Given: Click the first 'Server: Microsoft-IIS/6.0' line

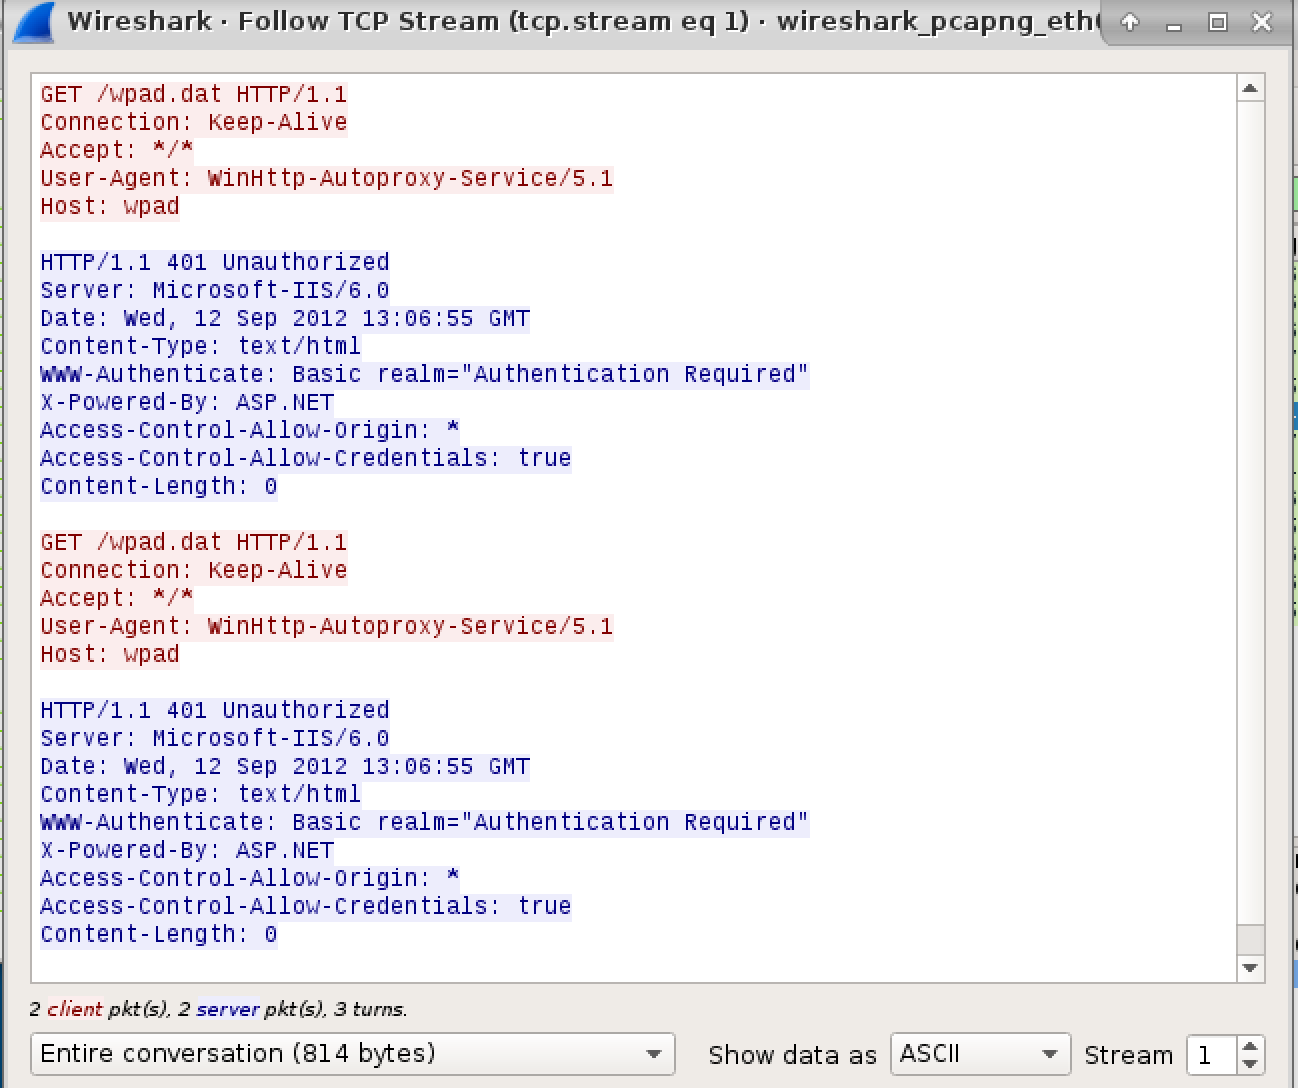Looking at the screenshot, I should point(214,290).
